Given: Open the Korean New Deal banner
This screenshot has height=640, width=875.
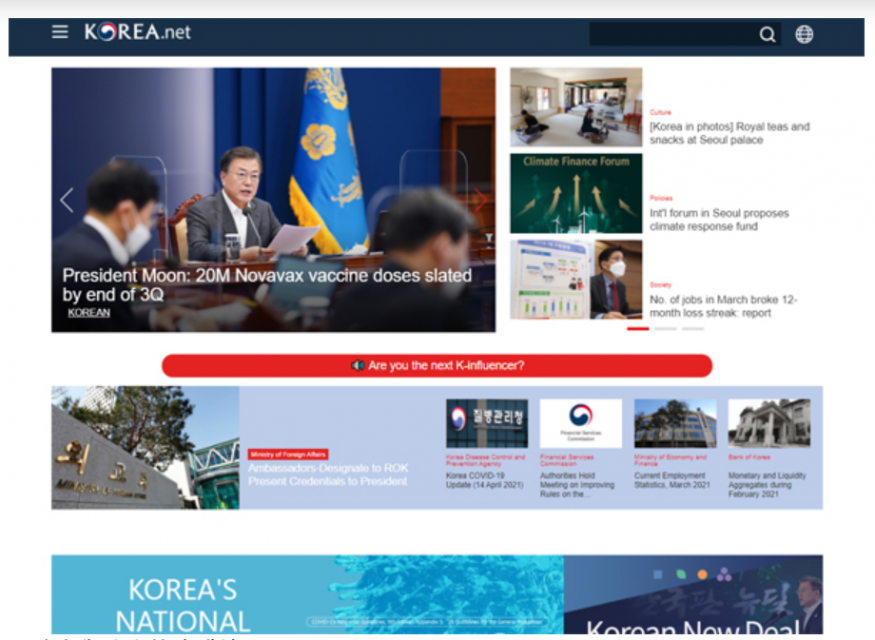Looking at the screenshot, I should [x=693, y=594].
